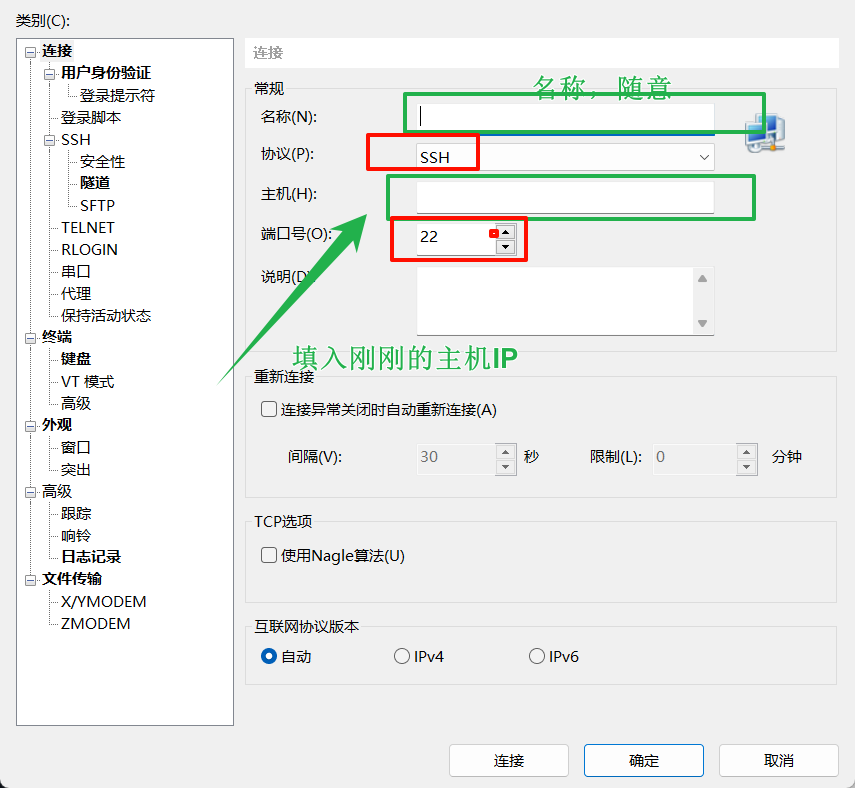
Task: Select the 文件传输 category label
Action: (x=71, y=579)
